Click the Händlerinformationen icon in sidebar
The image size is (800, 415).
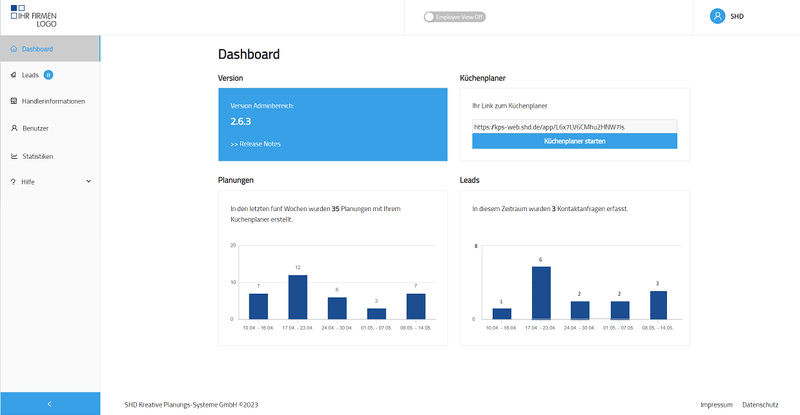13,101
